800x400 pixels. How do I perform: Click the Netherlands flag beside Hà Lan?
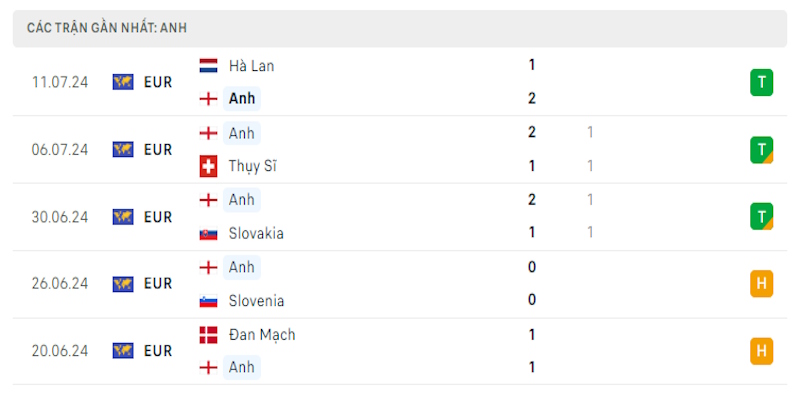208,66
